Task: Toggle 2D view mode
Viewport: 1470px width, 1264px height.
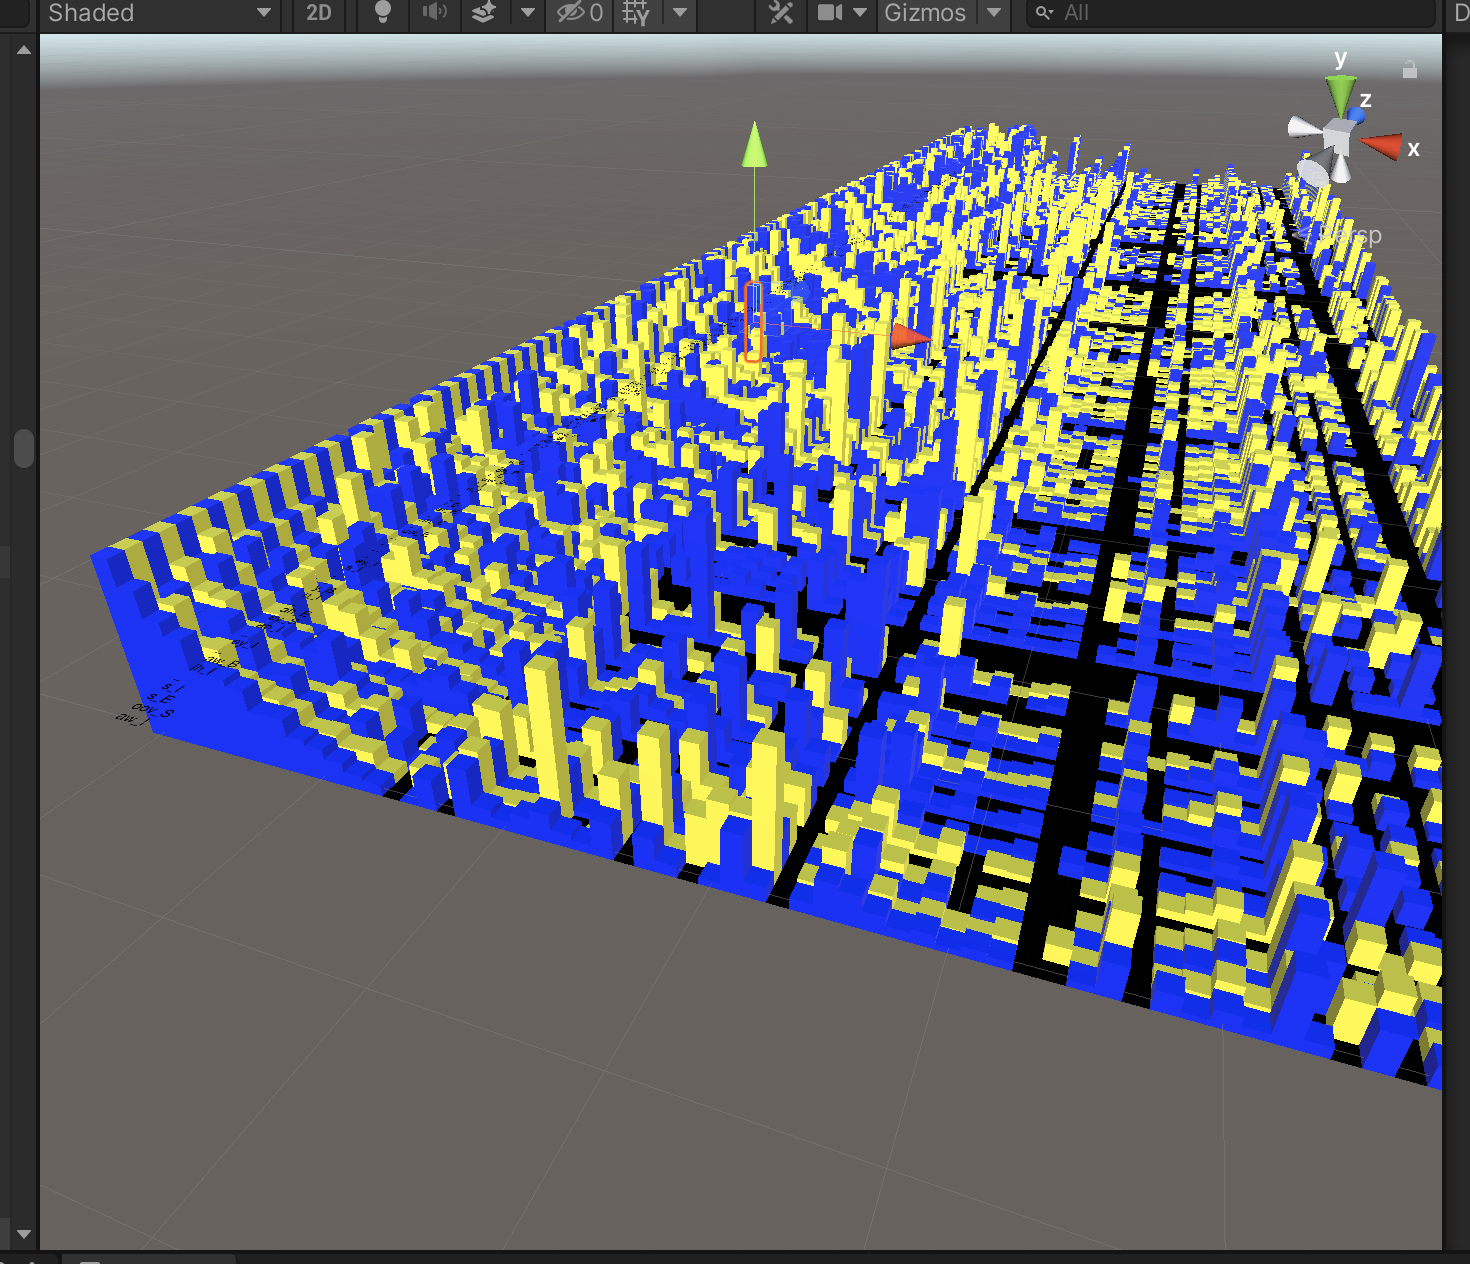Action: (318, 13)
